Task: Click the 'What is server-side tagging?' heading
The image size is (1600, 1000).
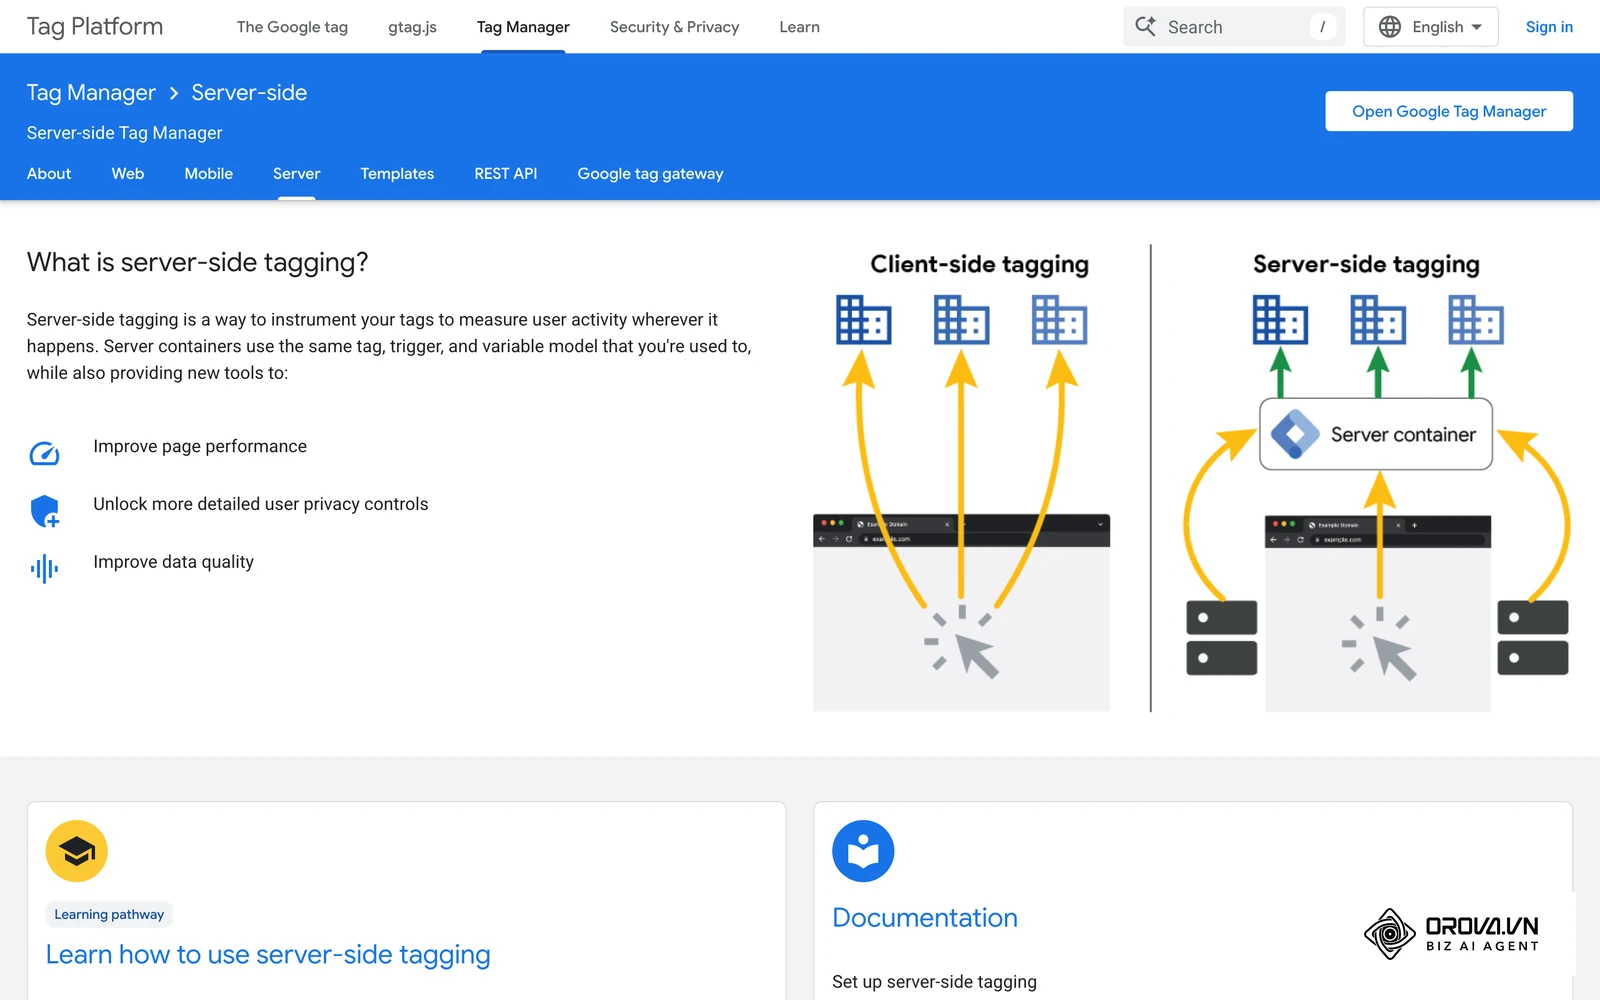Action: point(198,262)
